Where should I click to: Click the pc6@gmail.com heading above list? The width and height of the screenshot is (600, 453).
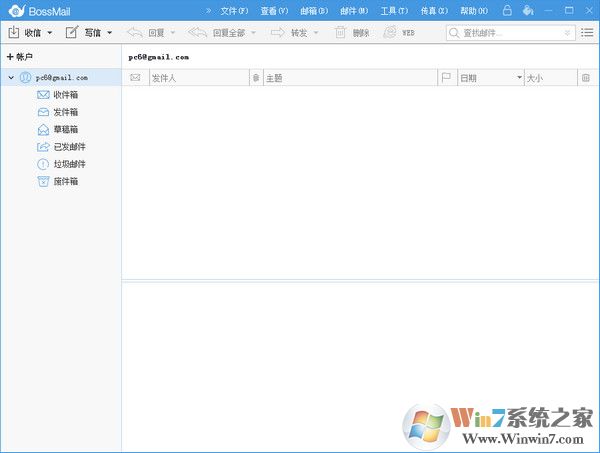click(x=158, y=57)
